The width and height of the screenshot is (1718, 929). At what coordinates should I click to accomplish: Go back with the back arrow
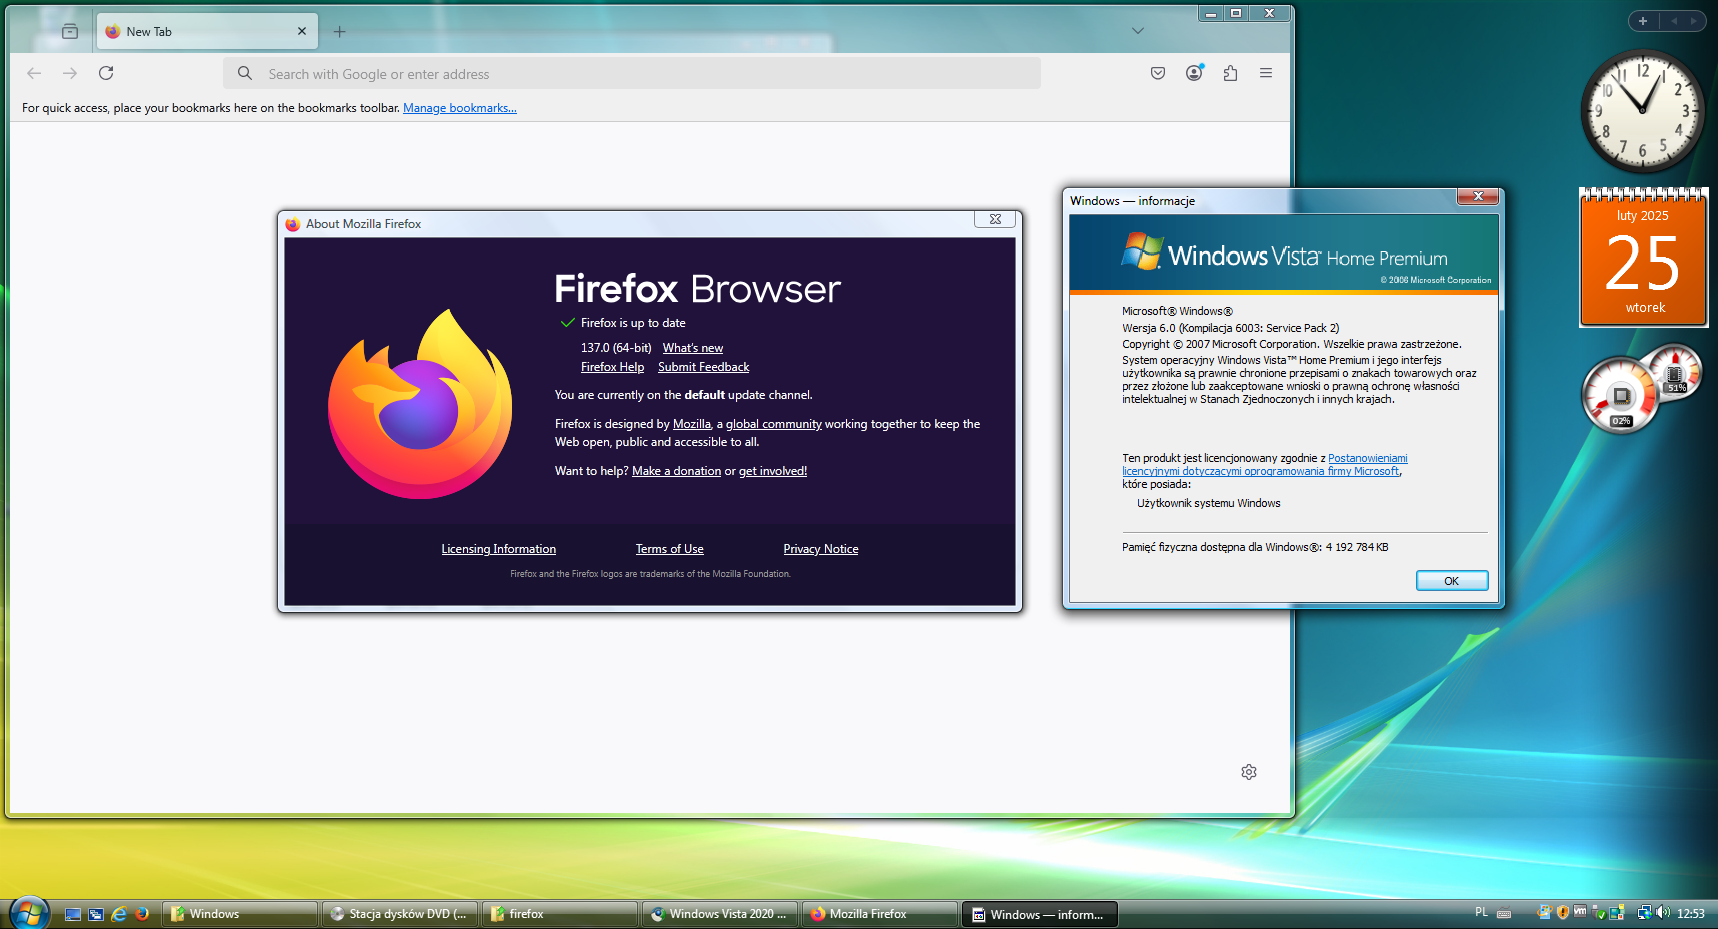point(34,73)
